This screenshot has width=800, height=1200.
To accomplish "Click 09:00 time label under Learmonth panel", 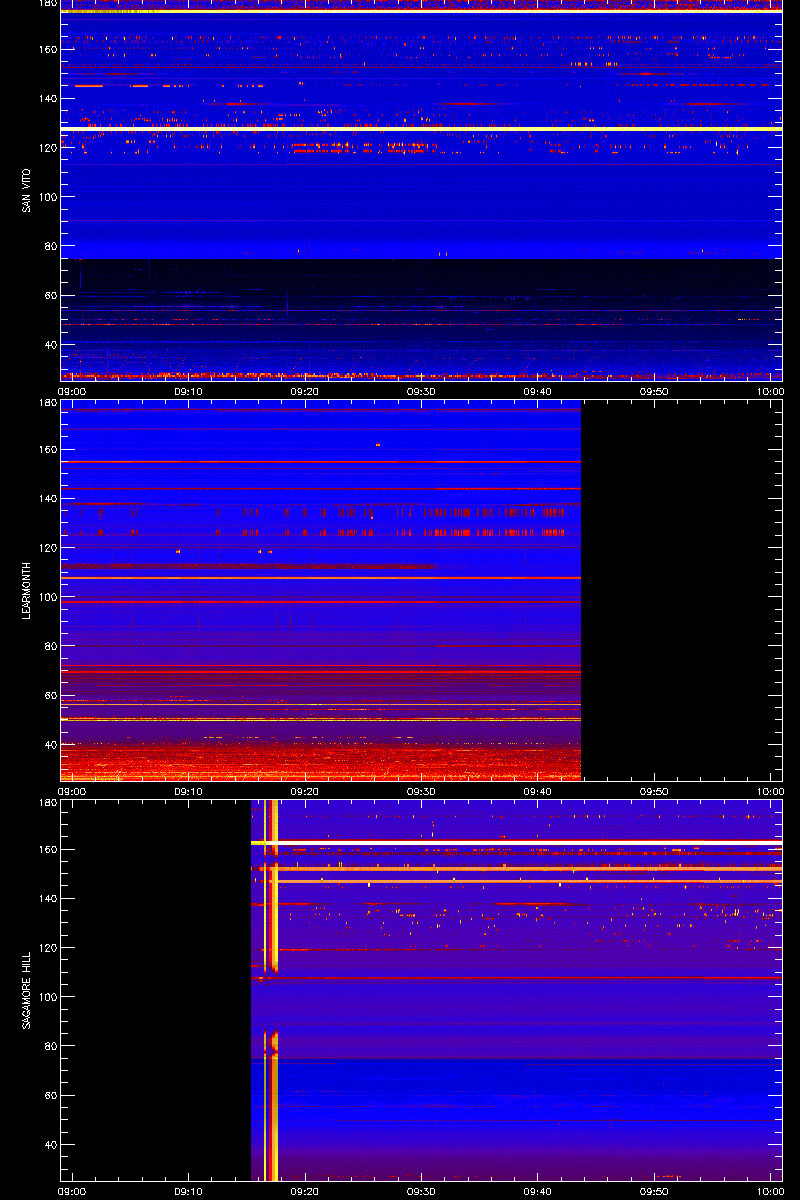I will tap(73, 792).
